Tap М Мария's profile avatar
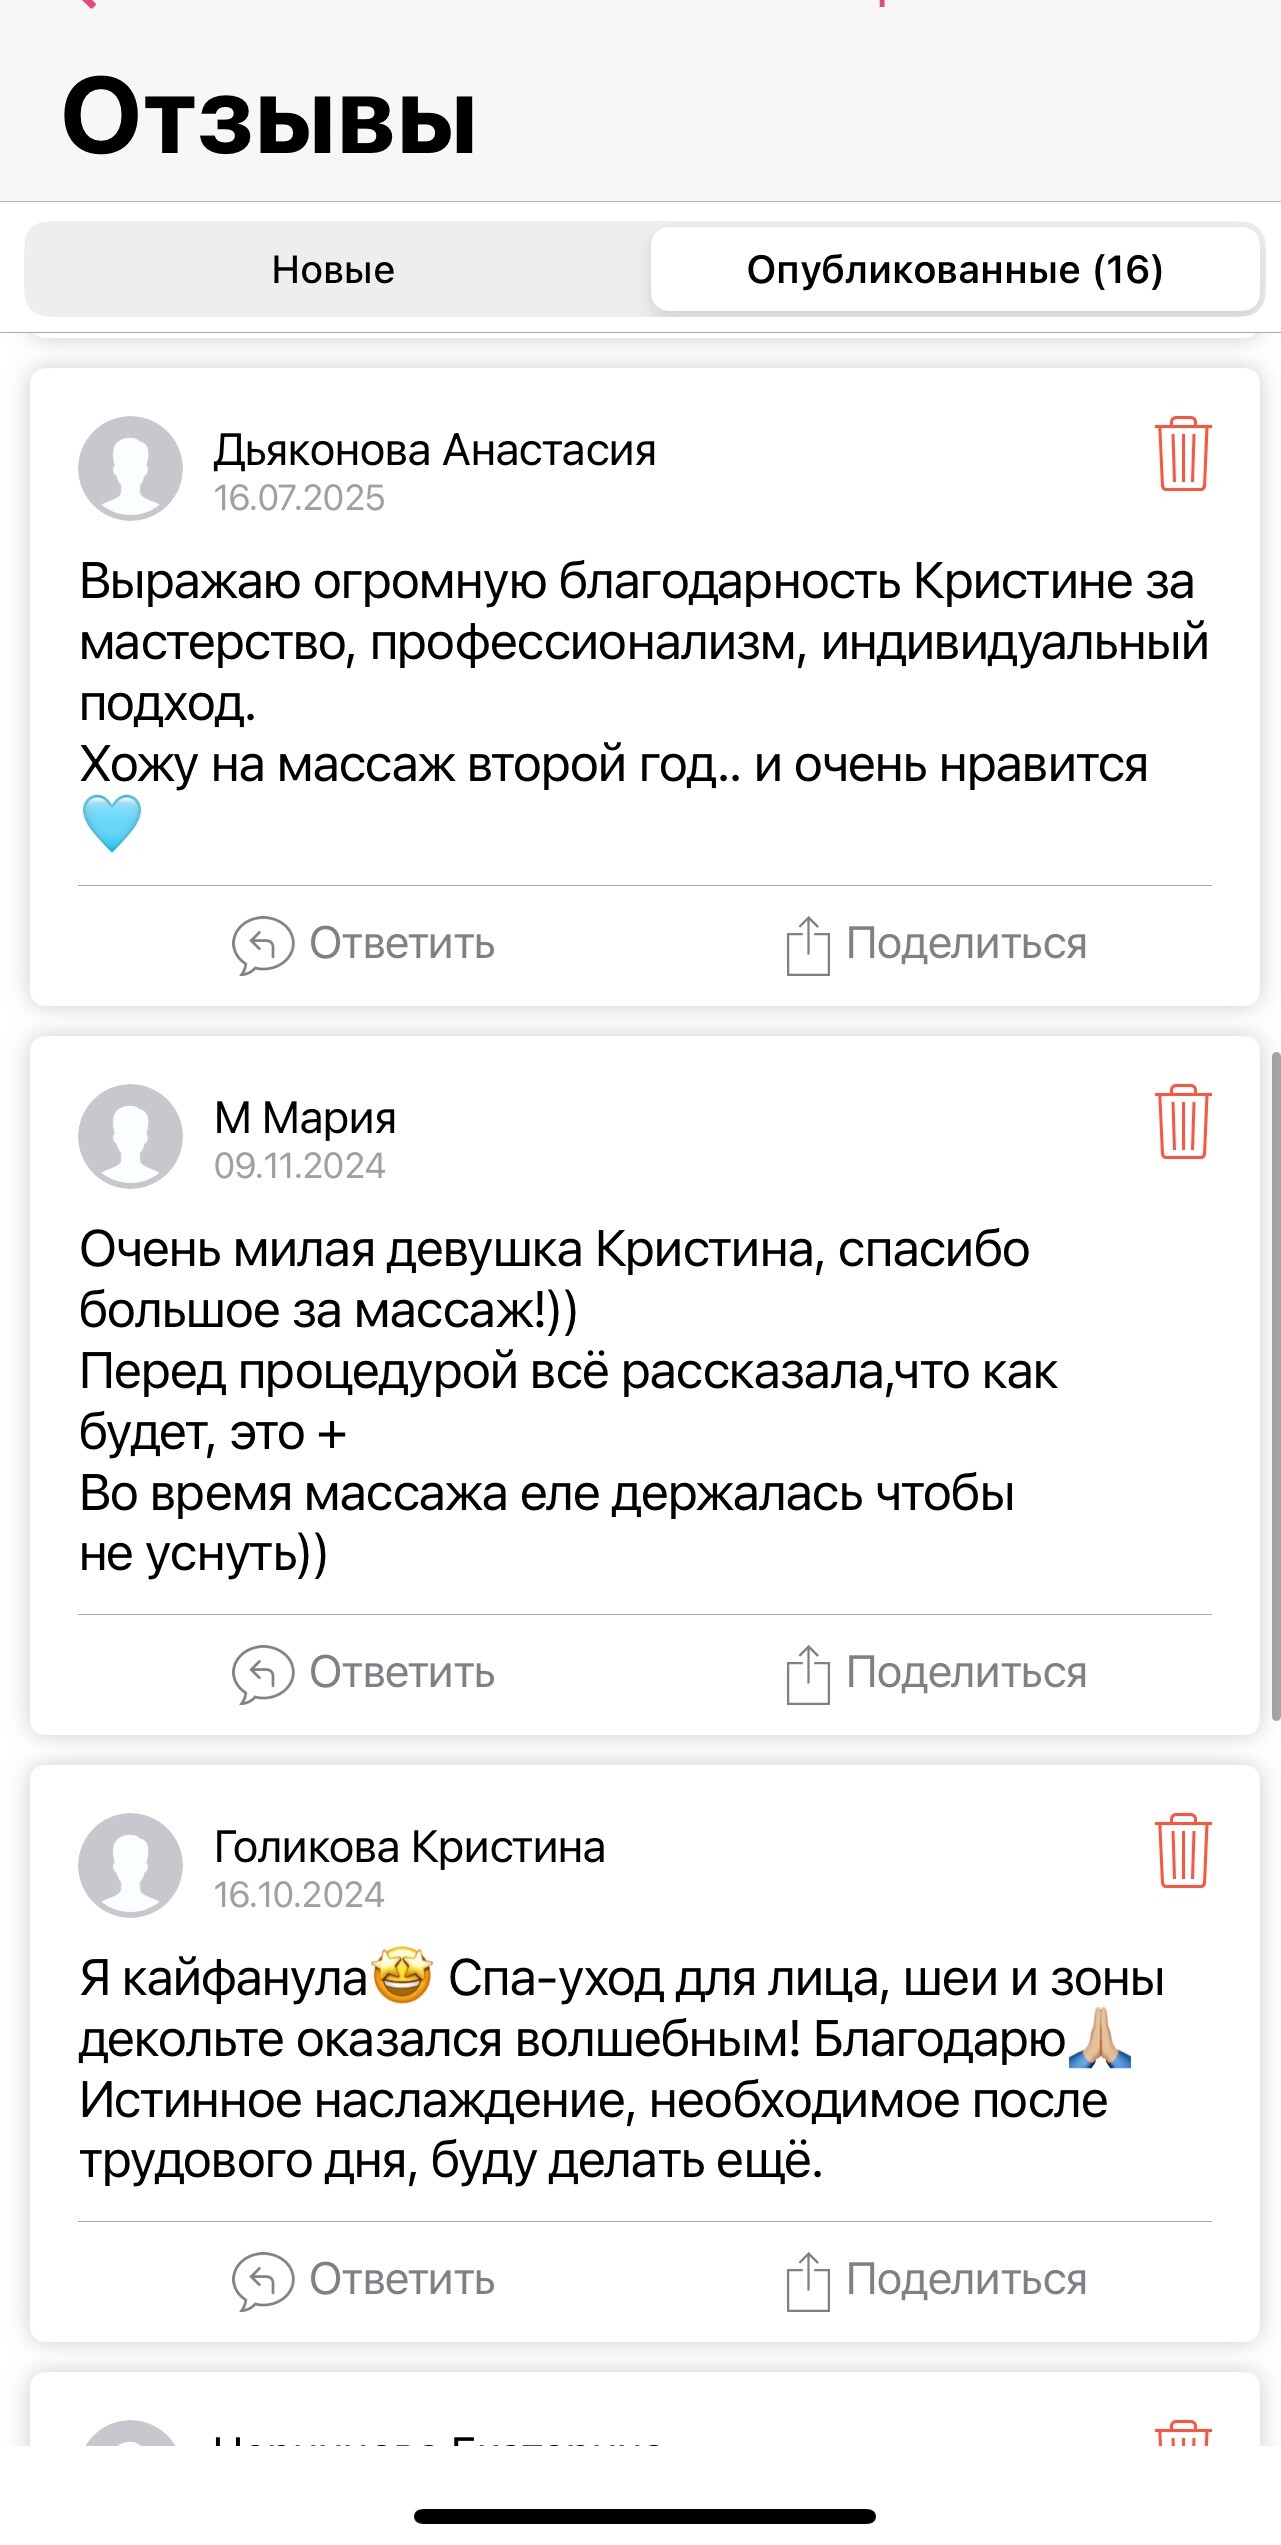The width and height of the screenshot is (1281, 2545). 130,1136
